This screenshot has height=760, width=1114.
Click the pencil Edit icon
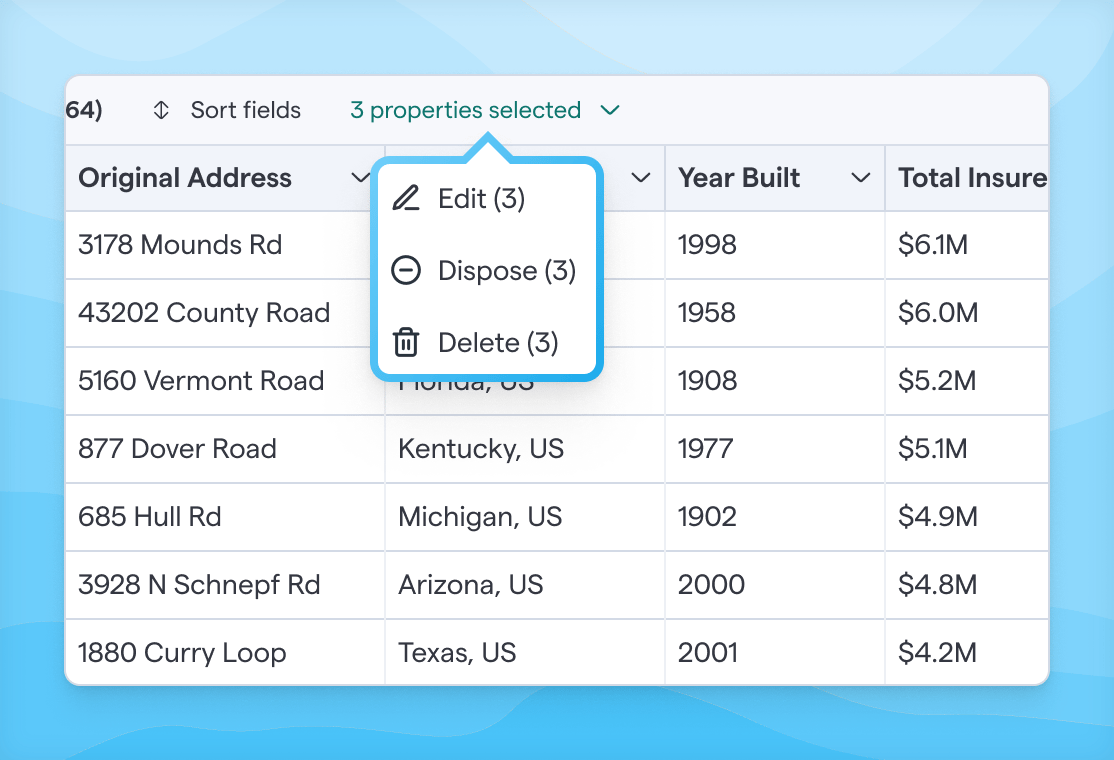coord(405,199)
